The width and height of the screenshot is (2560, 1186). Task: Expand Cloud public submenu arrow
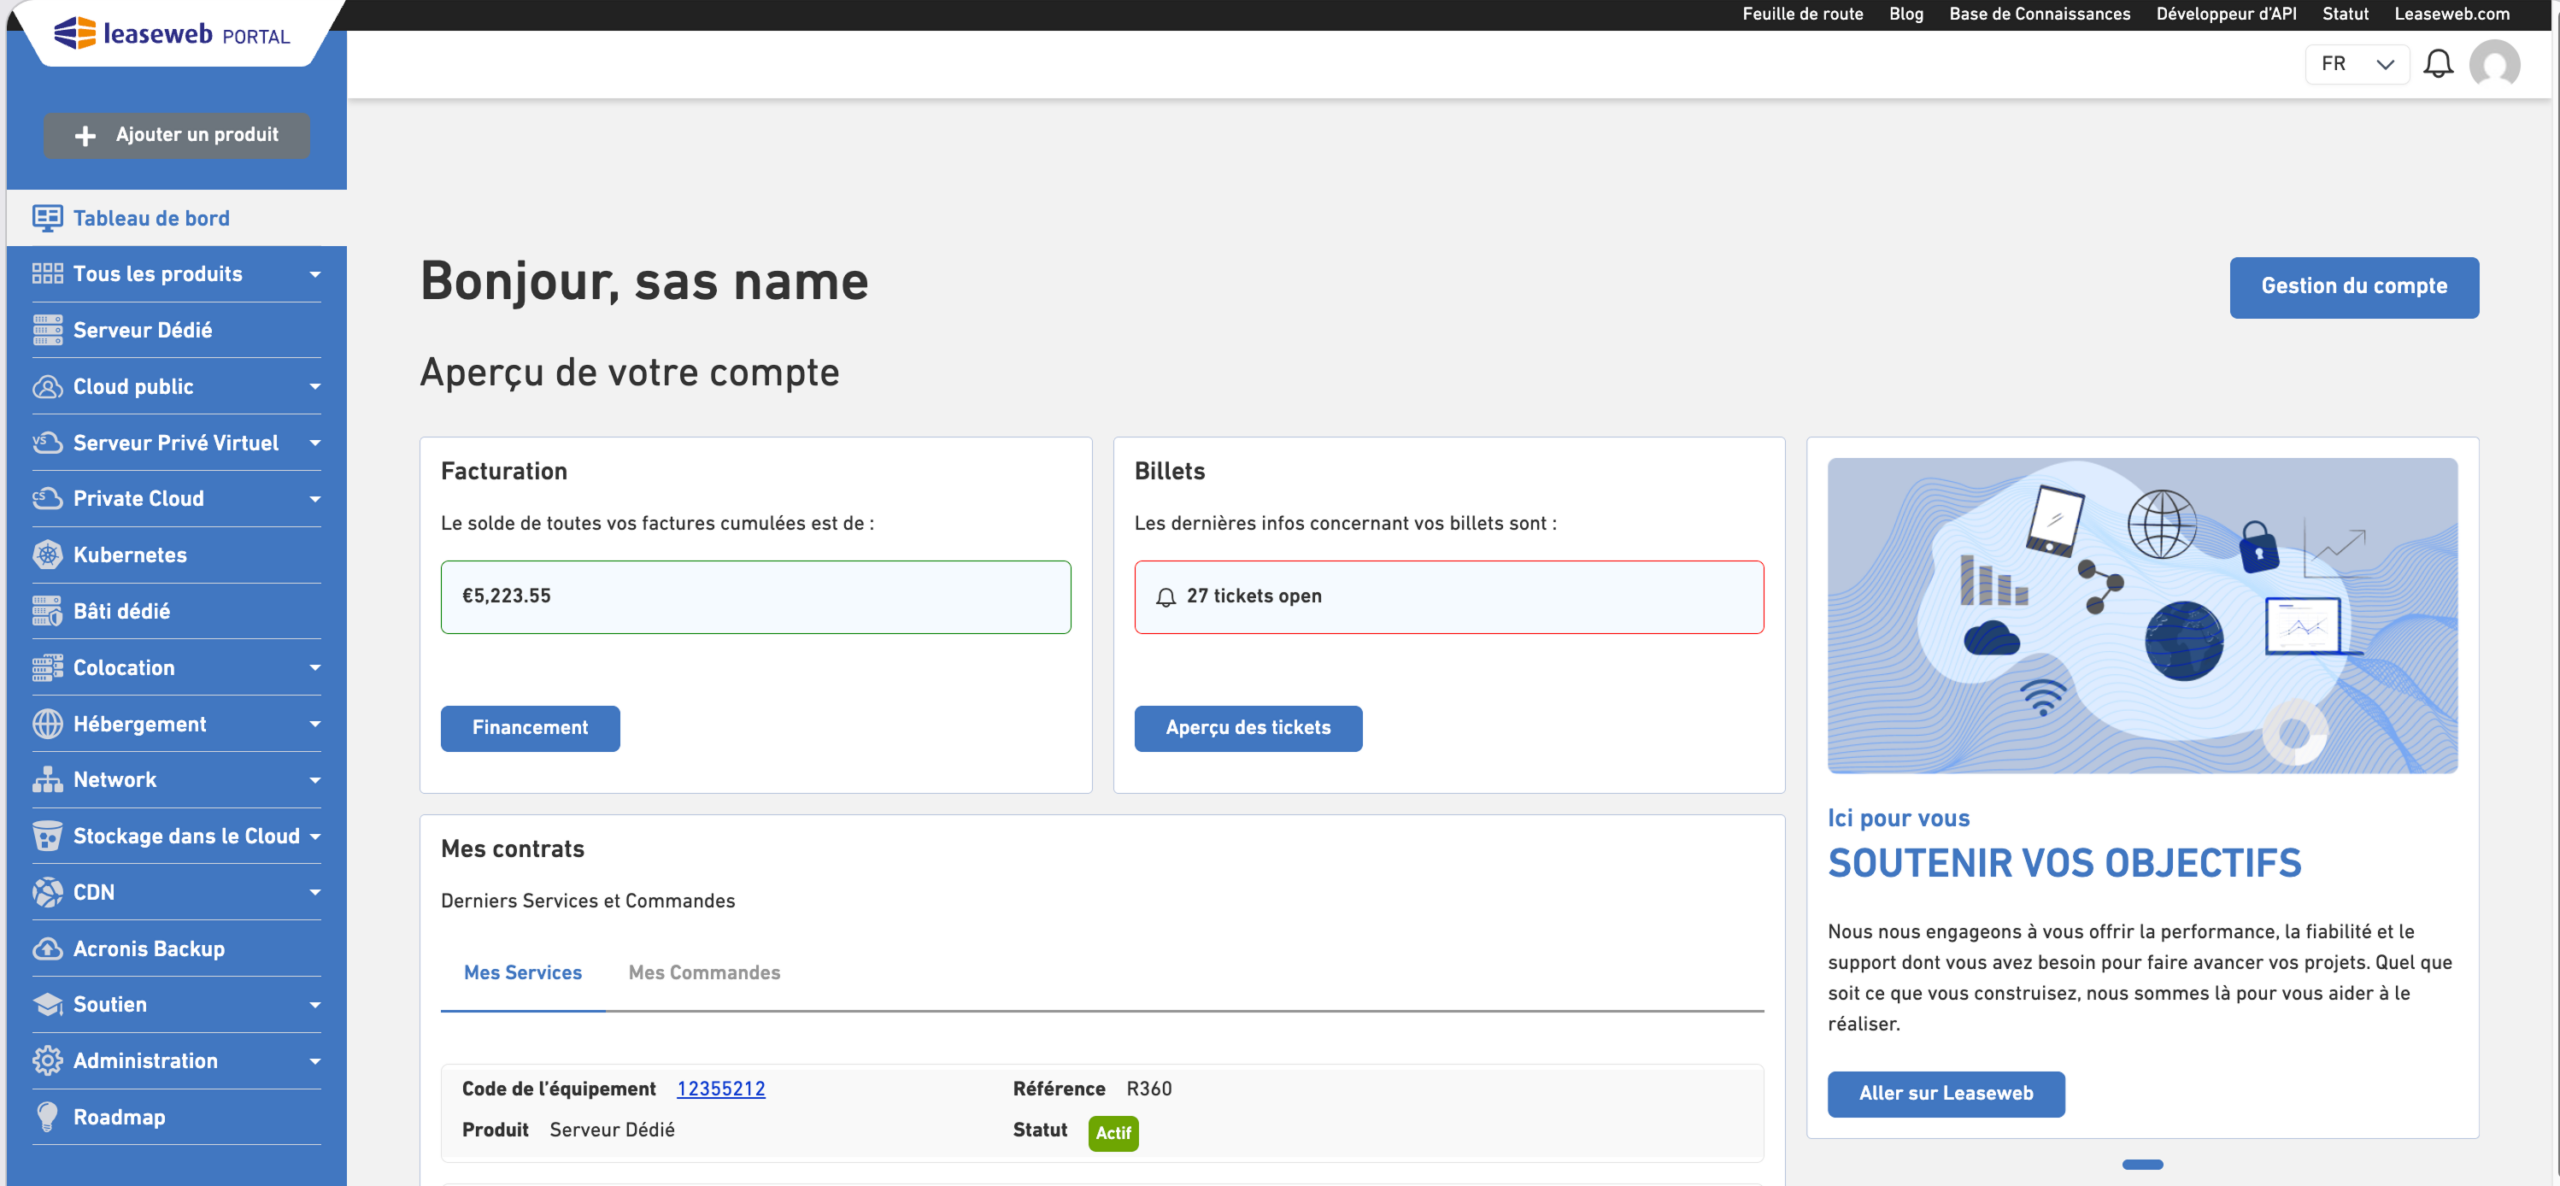point(315,386)
